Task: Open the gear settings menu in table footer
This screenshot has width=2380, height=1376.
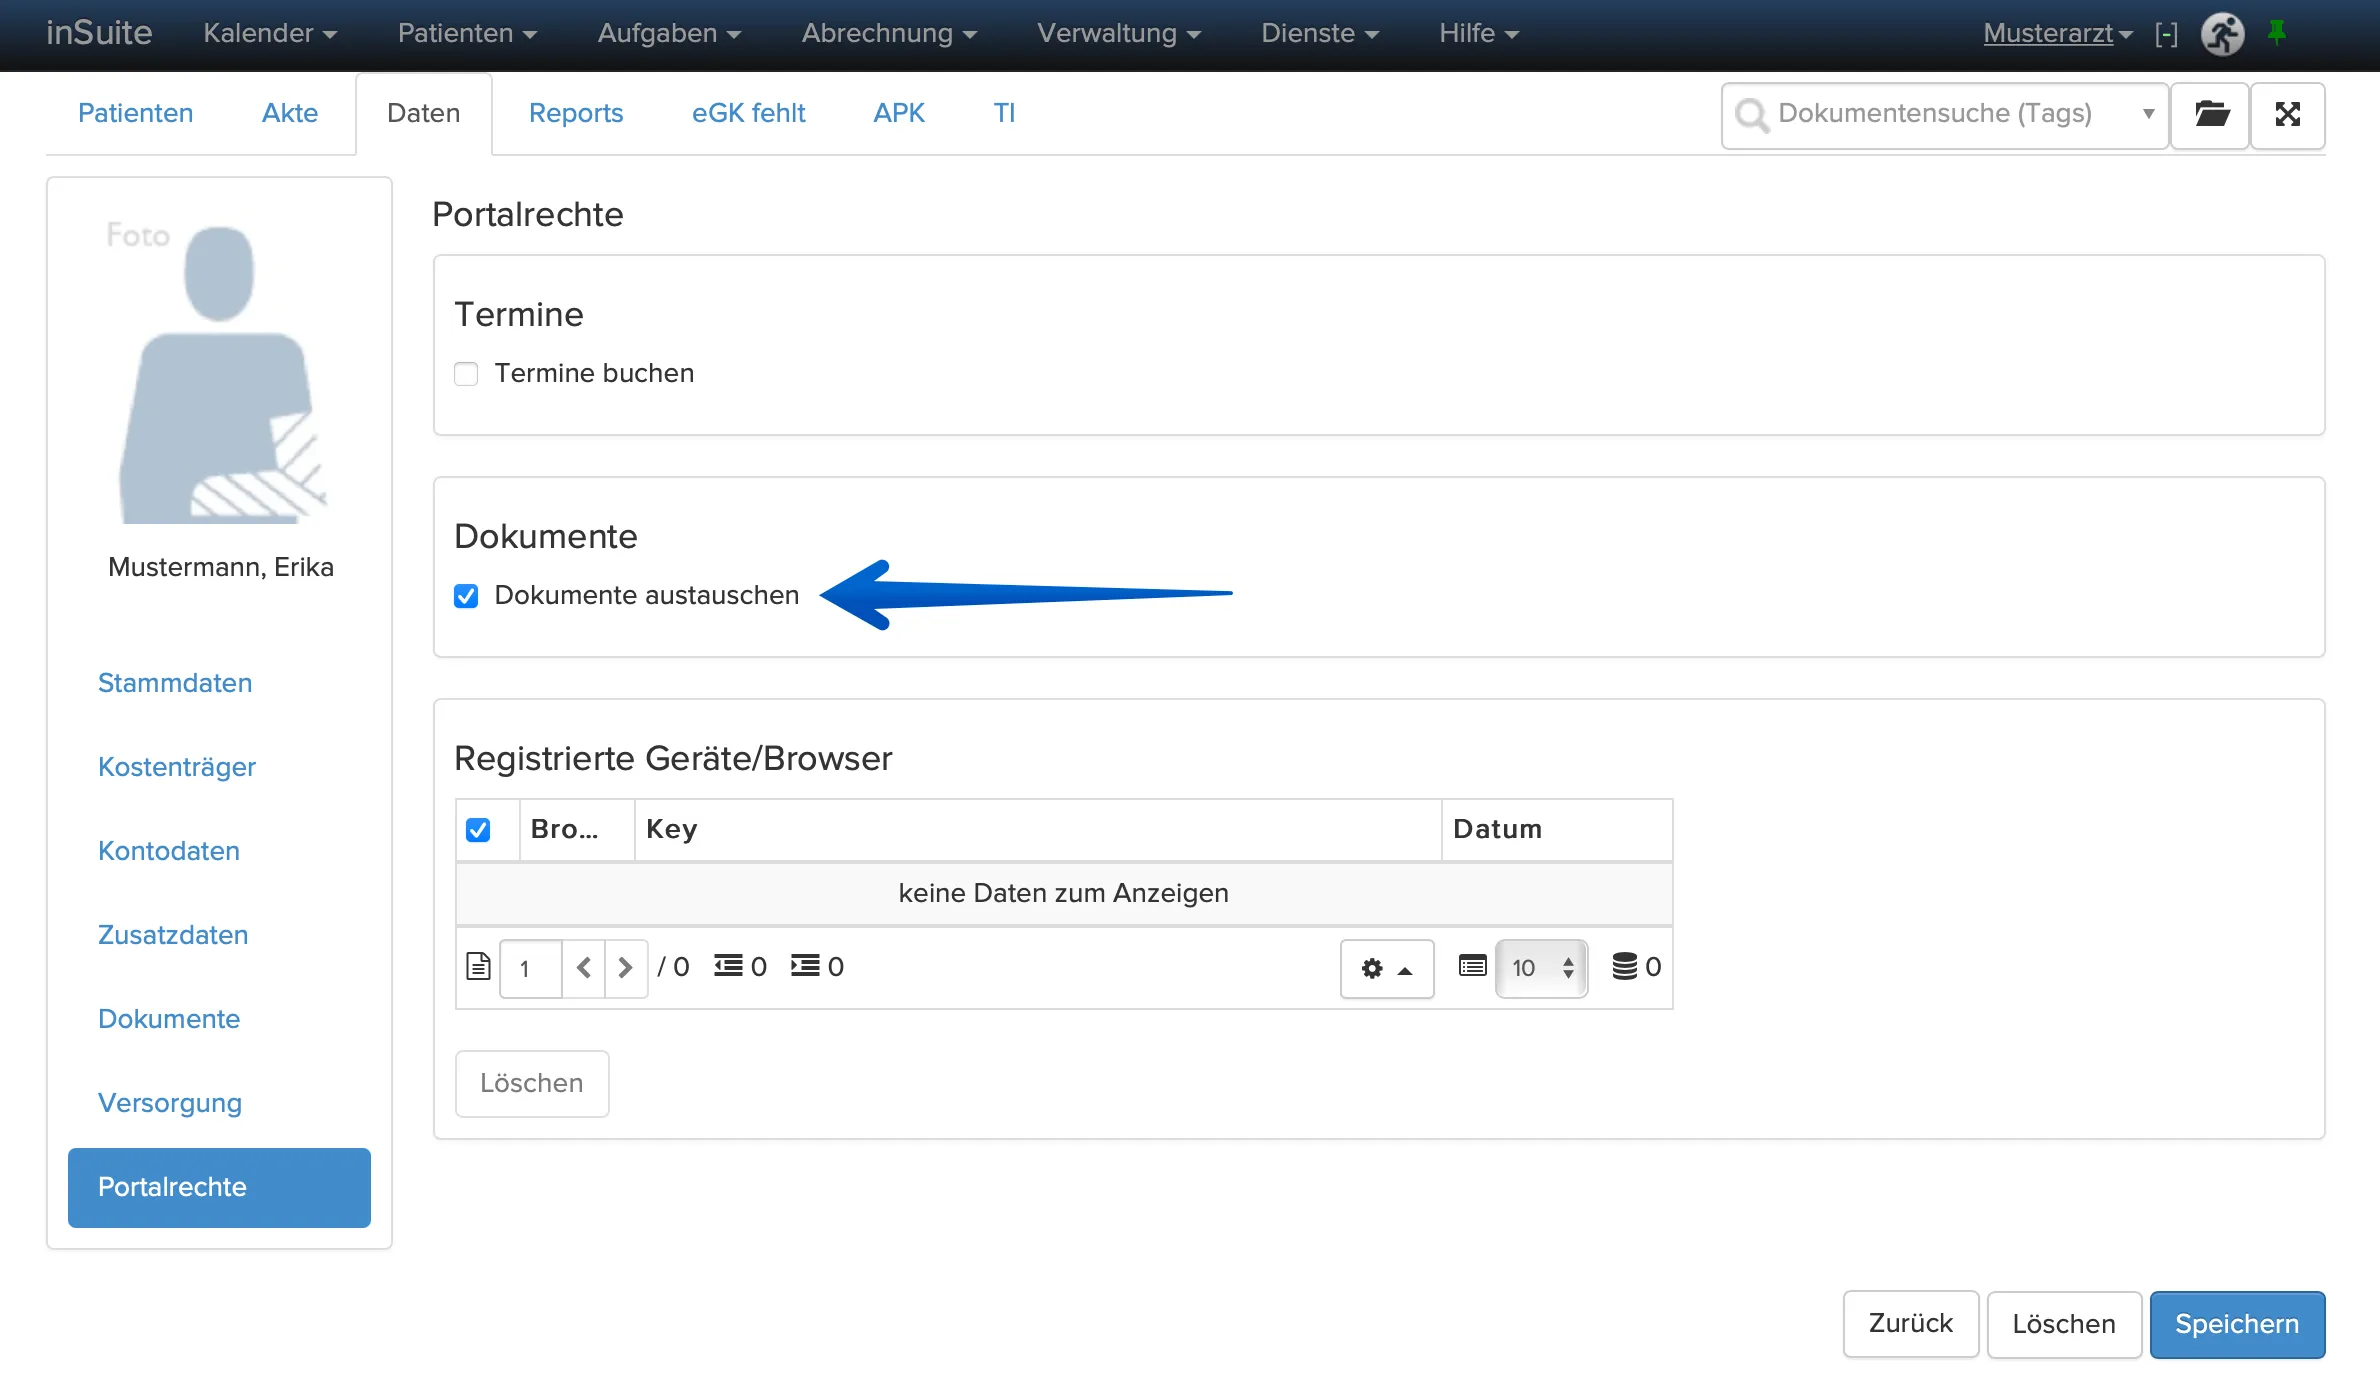Action: pos(1387,968)
